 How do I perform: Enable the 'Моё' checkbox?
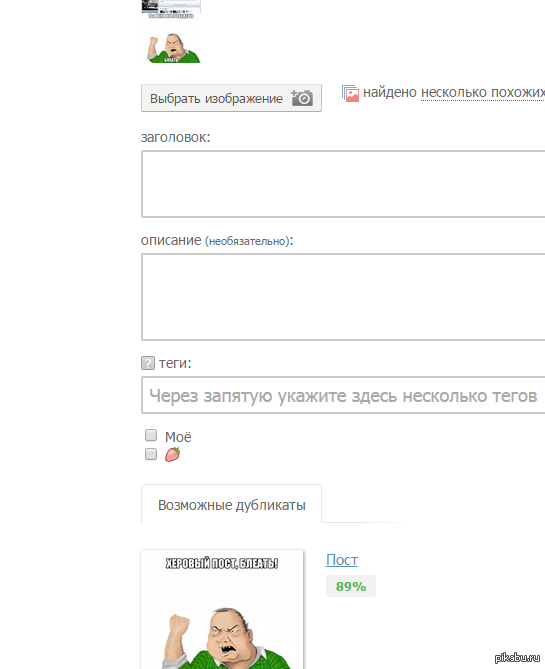pyautogui.click(x=151, y=435)
